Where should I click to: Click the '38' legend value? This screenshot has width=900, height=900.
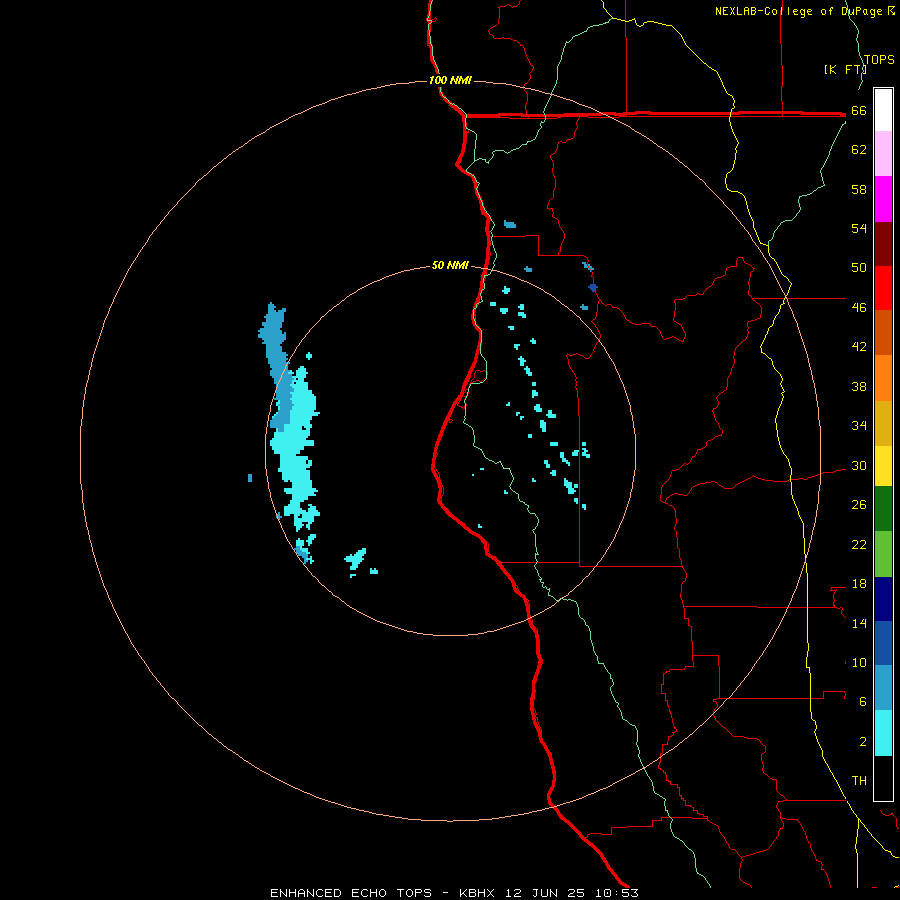[x=859, y=387]
